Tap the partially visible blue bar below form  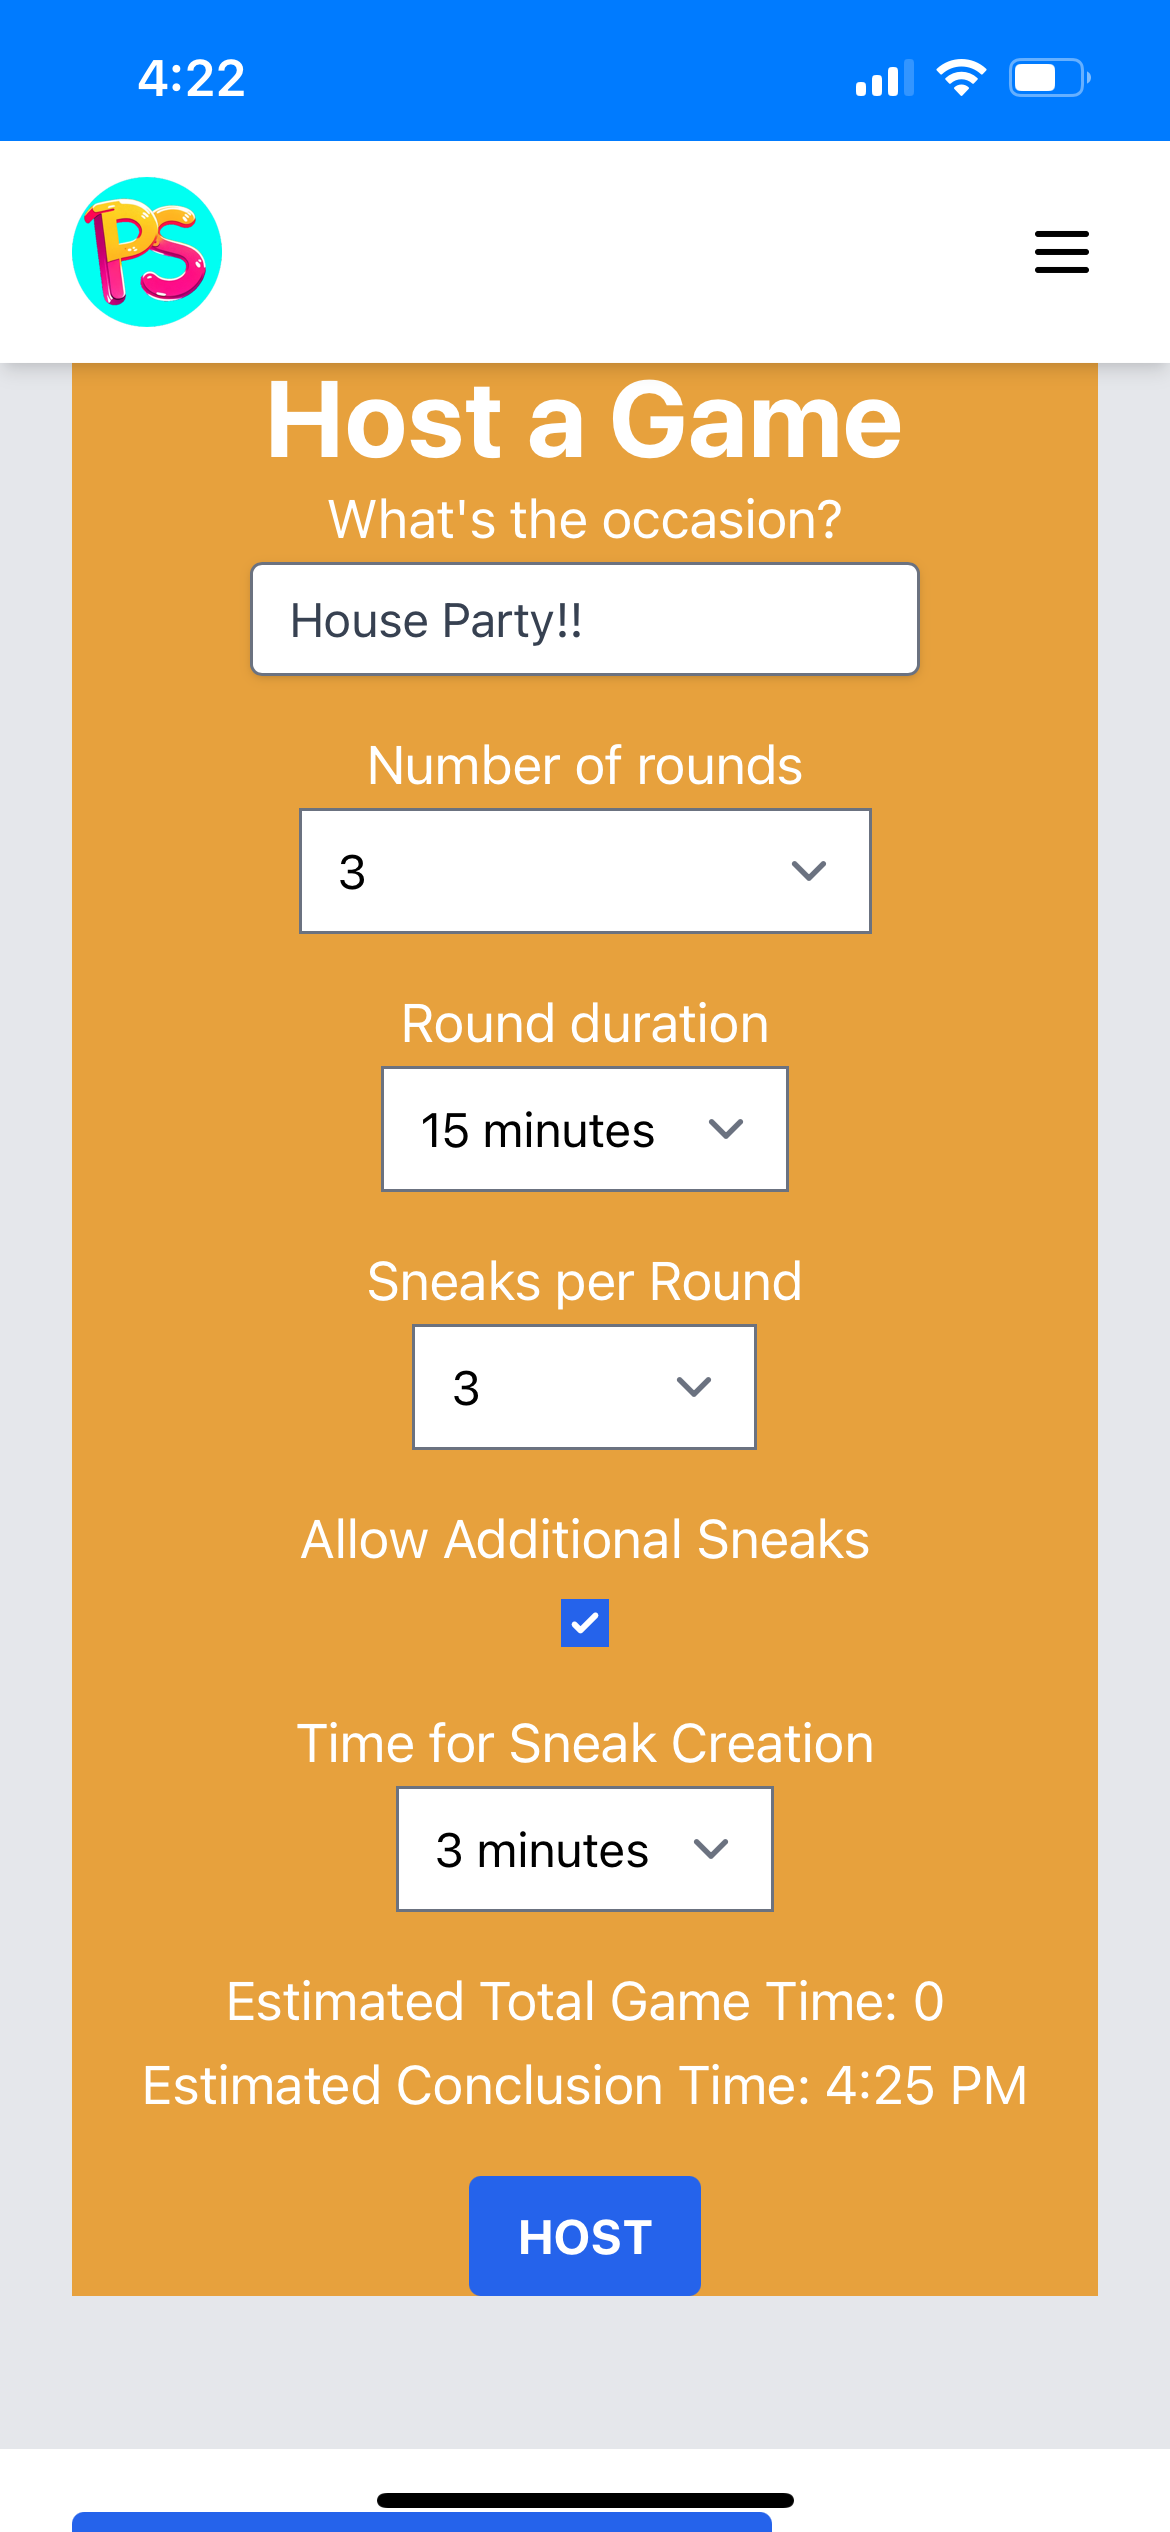pyautogui.click(x=421, y=2521)
